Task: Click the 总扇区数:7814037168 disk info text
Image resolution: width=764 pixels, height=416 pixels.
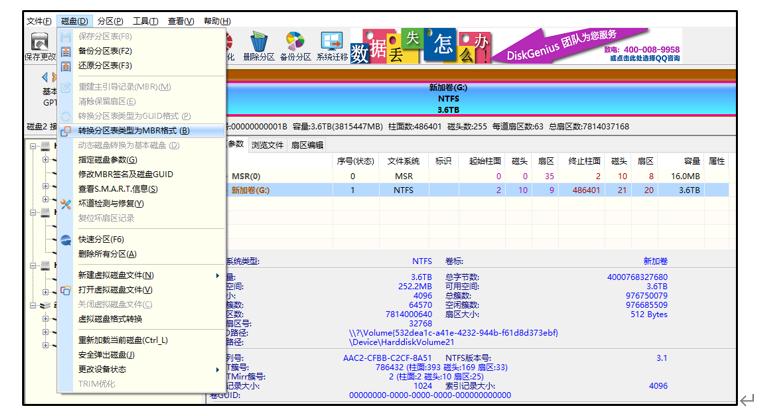Action: [x=589, y=127]
